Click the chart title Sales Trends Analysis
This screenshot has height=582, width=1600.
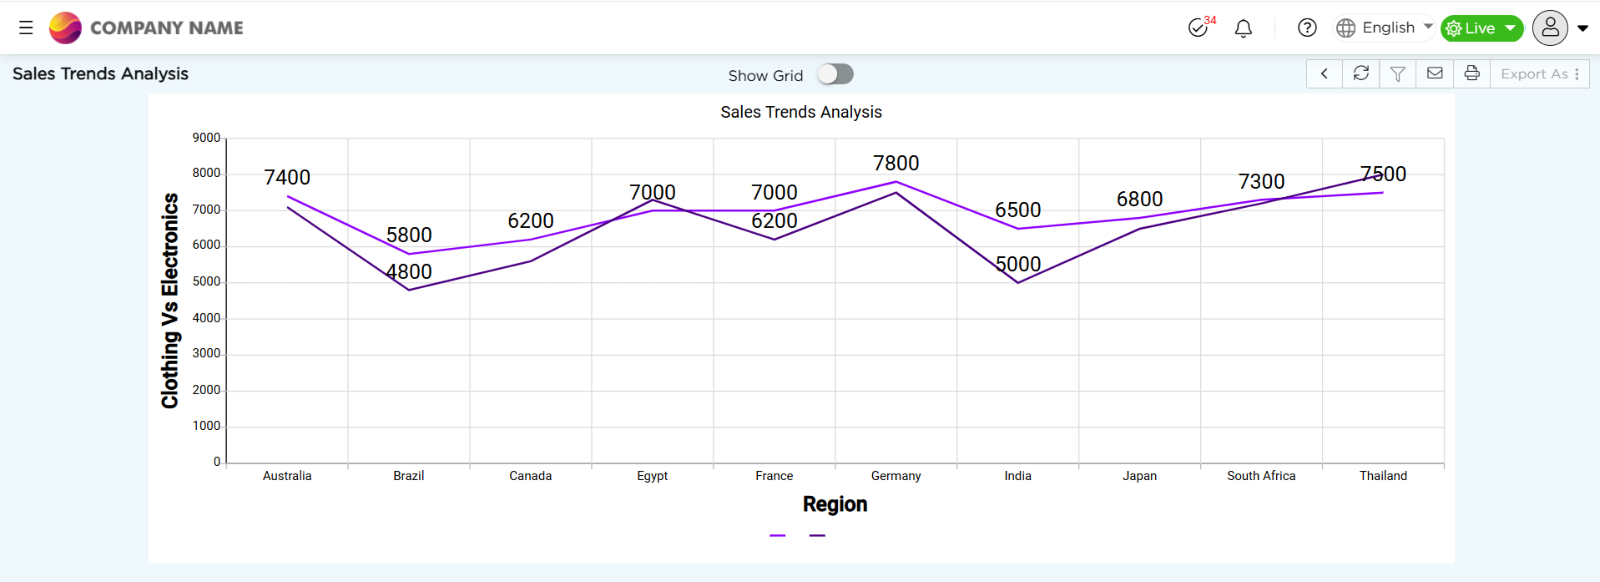801,112
